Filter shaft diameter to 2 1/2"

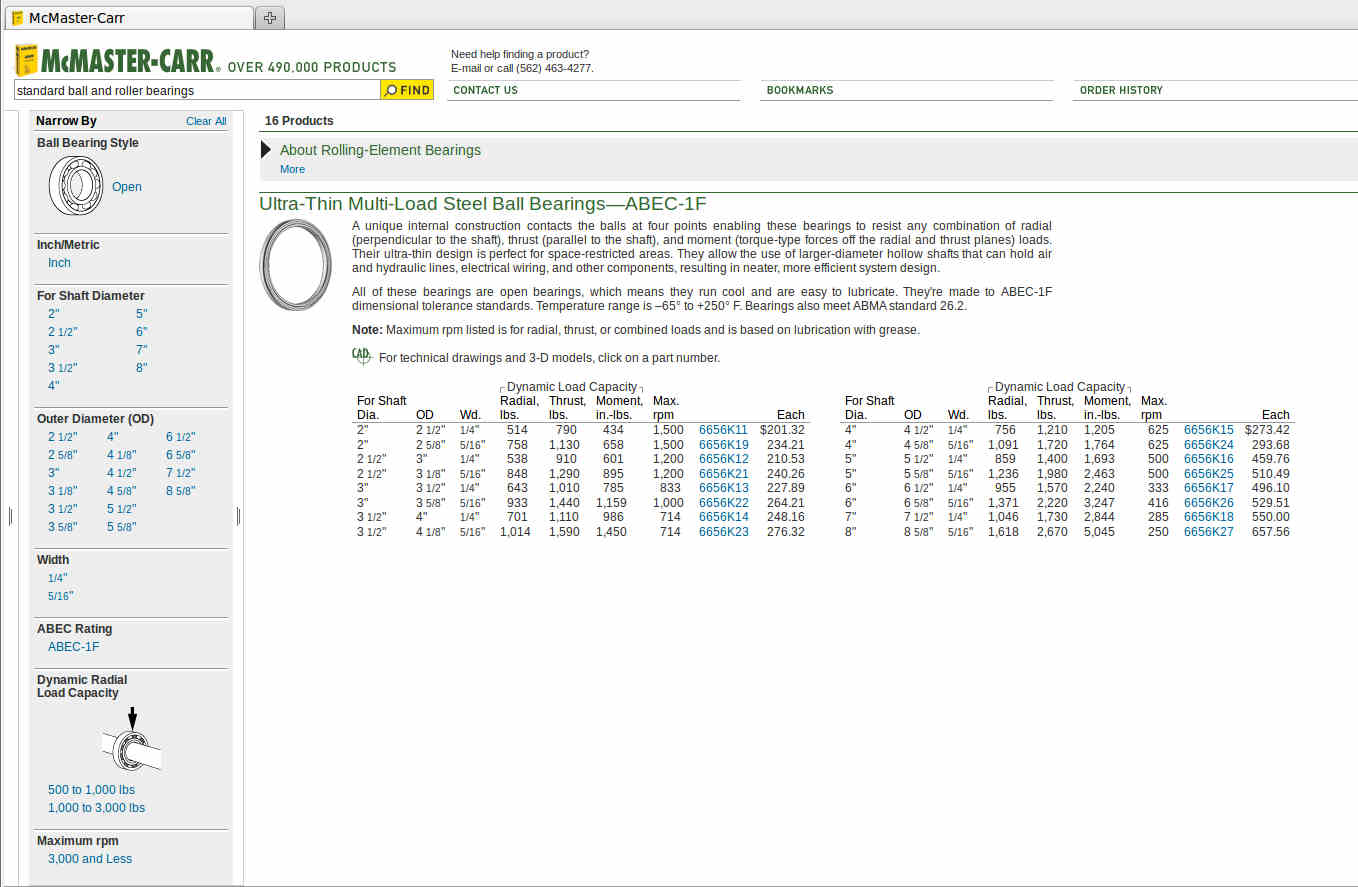click(x=62, y=332)
